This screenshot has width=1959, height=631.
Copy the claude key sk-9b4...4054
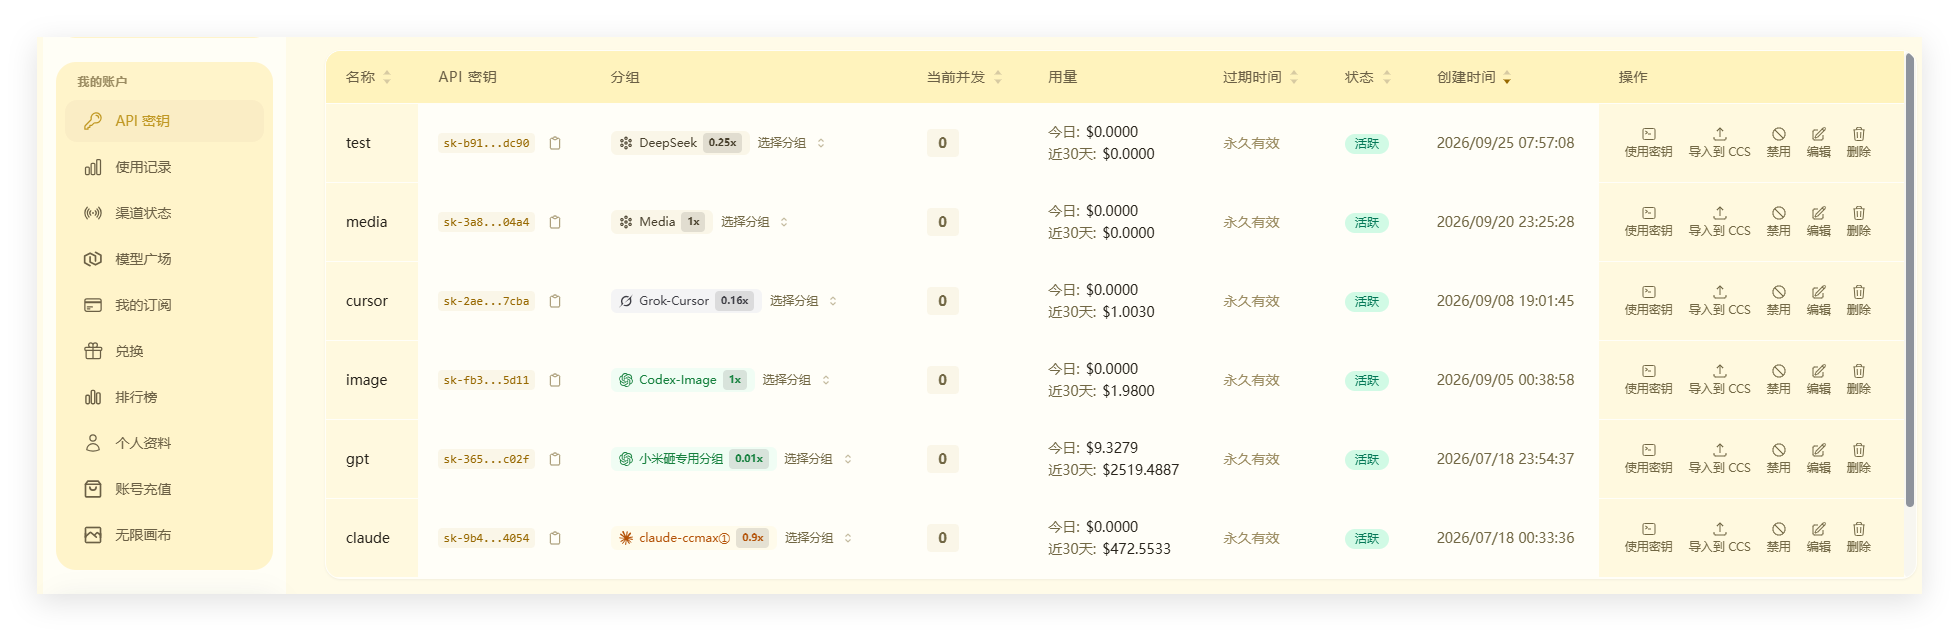tap(555, 538)
